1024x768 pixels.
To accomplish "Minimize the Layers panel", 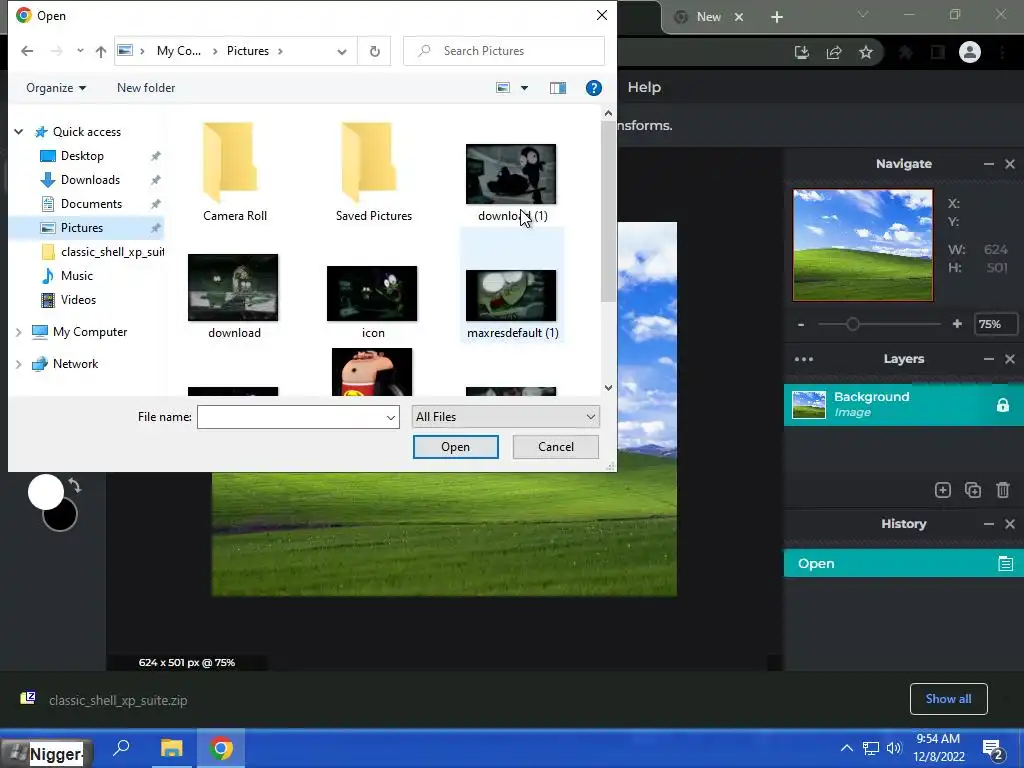I will tap(989, 359).
